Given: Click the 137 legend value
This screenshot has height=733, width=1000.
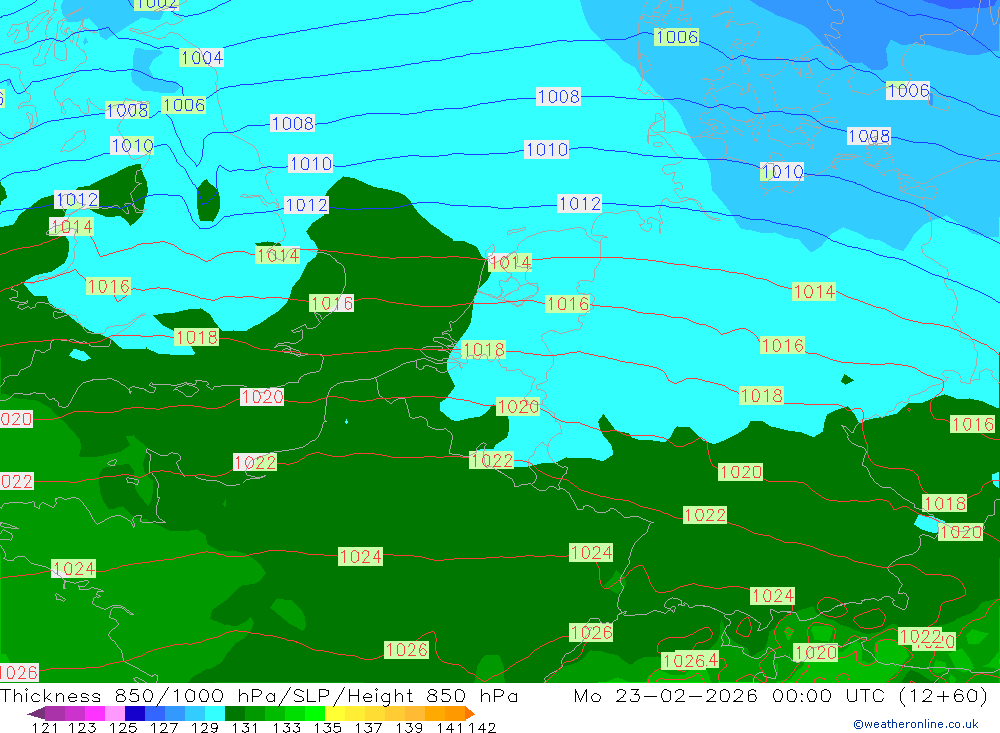Looking at the screenshot, I should pos(368,728).
